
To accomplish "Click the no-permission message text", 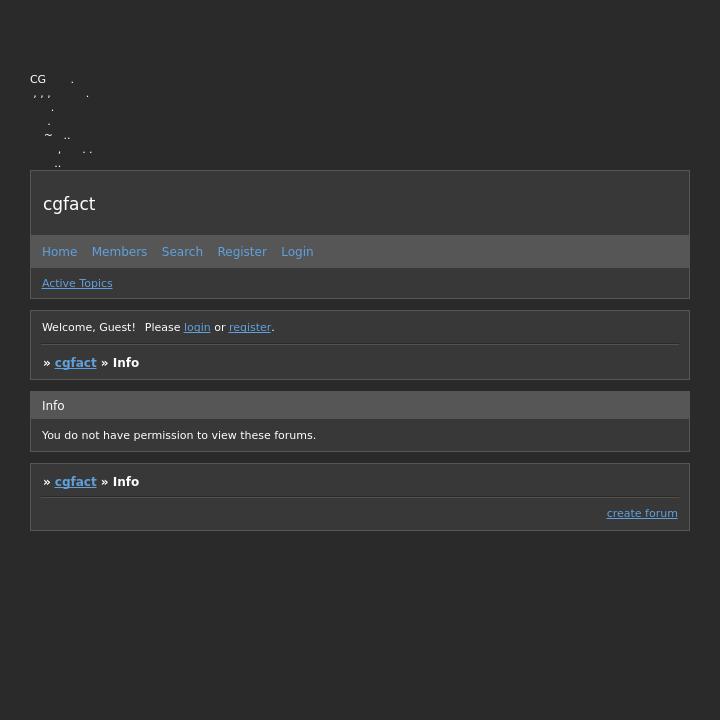I will 179,436.
